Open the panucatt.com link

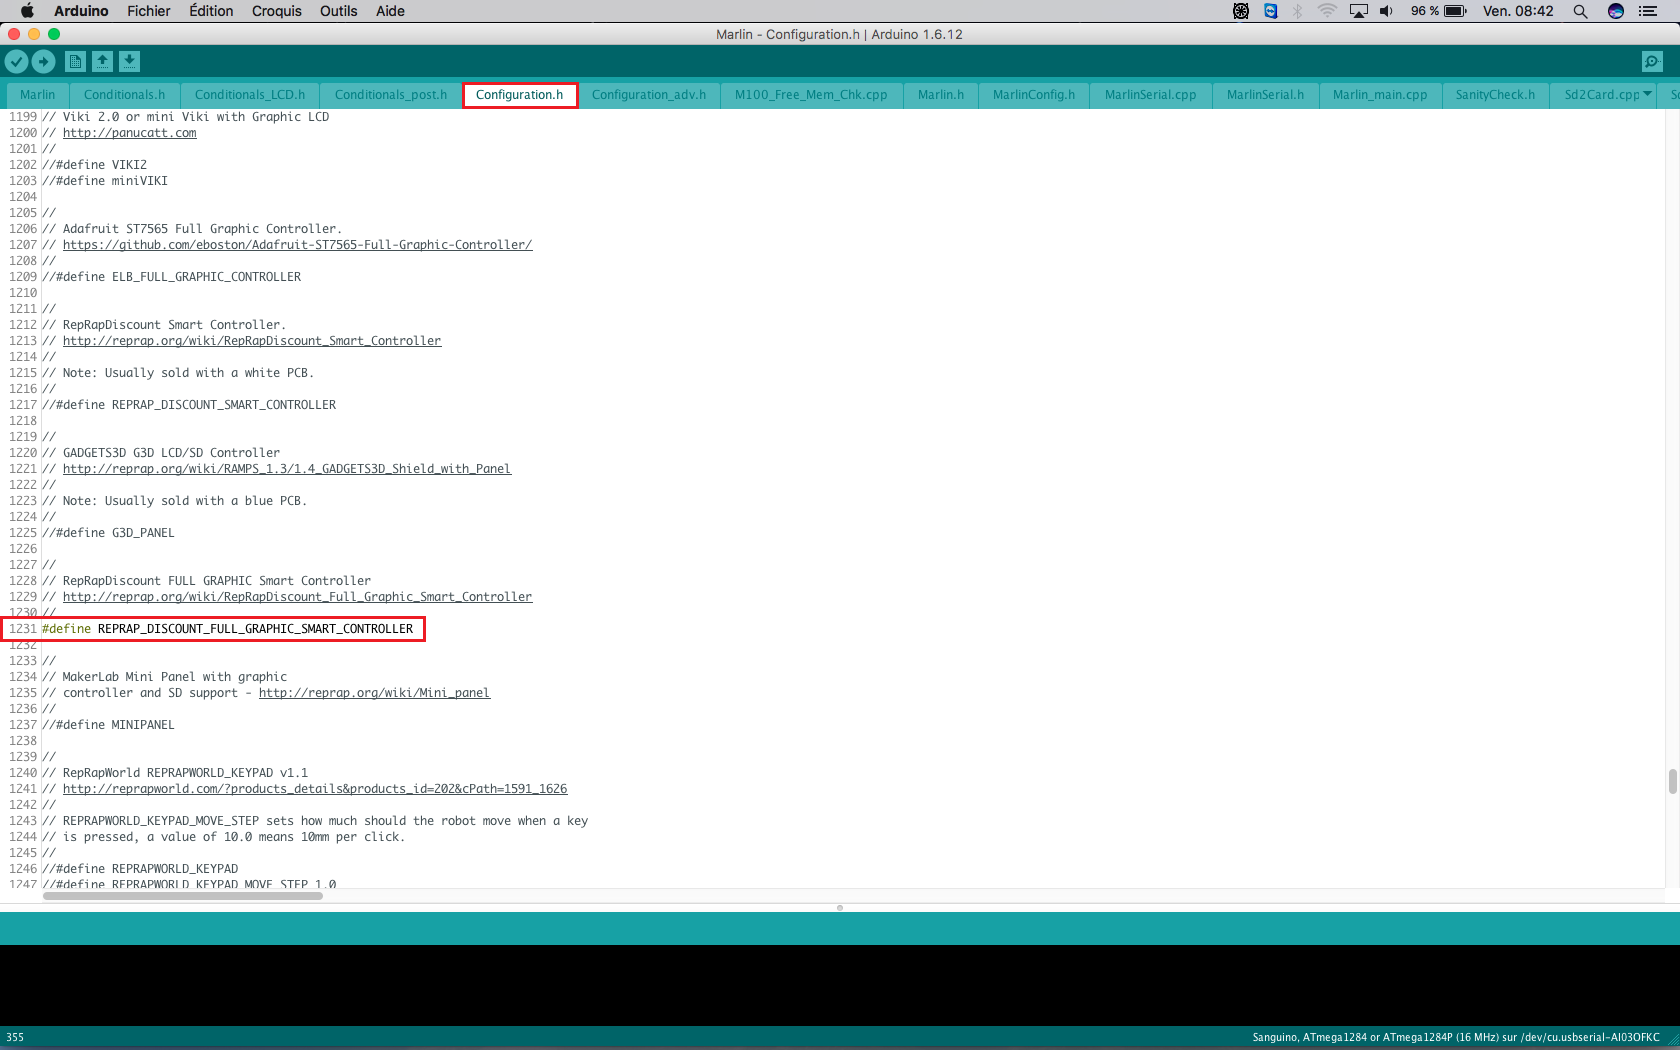point(130,133)
